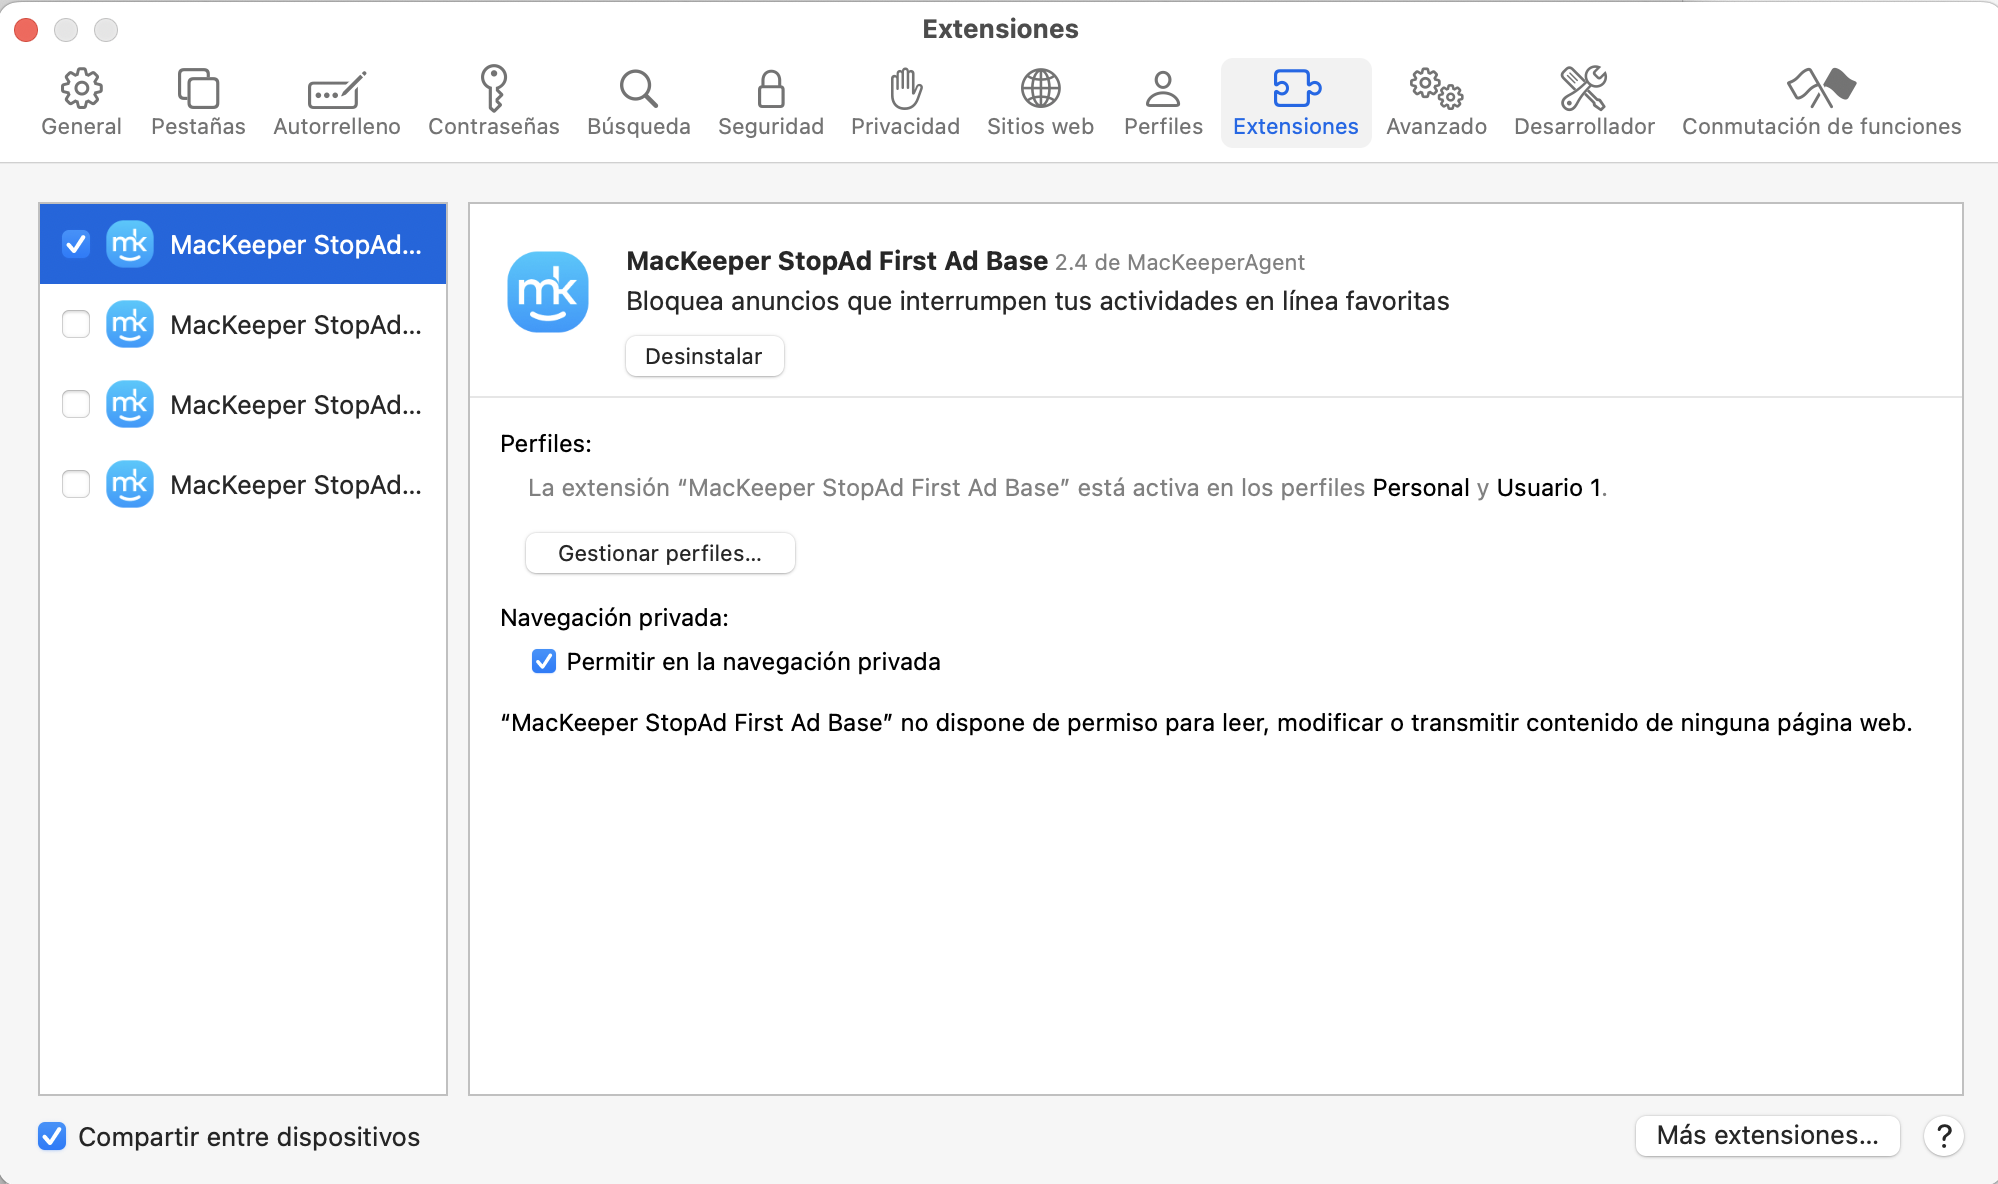The image size is (1998, 1184).
Task: Select the Autorrelleno pane
Action: click(336, 100)
